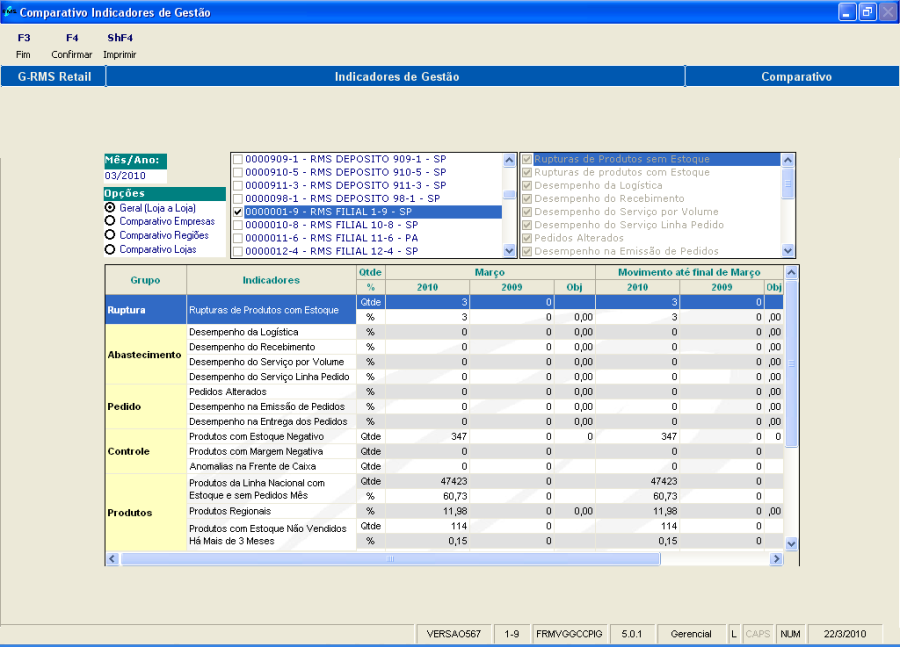Click the Indicadores column header

271,280
